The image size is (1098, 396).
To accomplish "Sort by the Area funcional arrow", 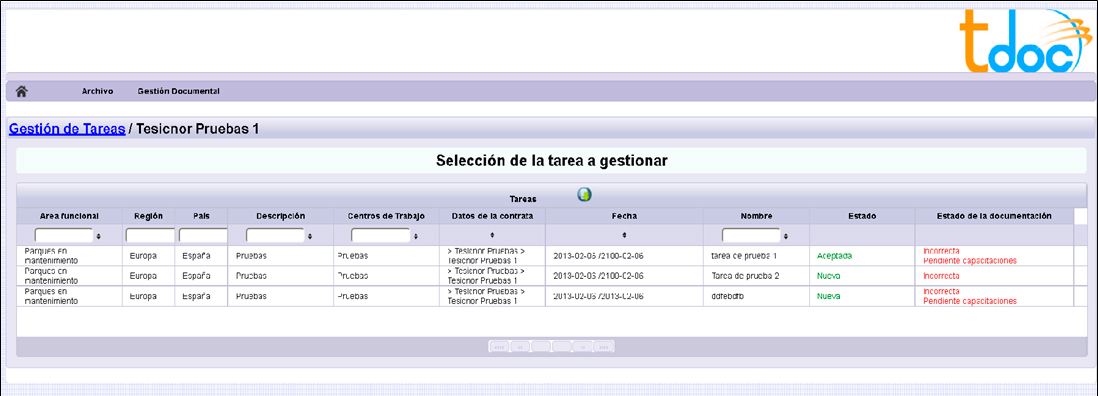I will (99, 236).
